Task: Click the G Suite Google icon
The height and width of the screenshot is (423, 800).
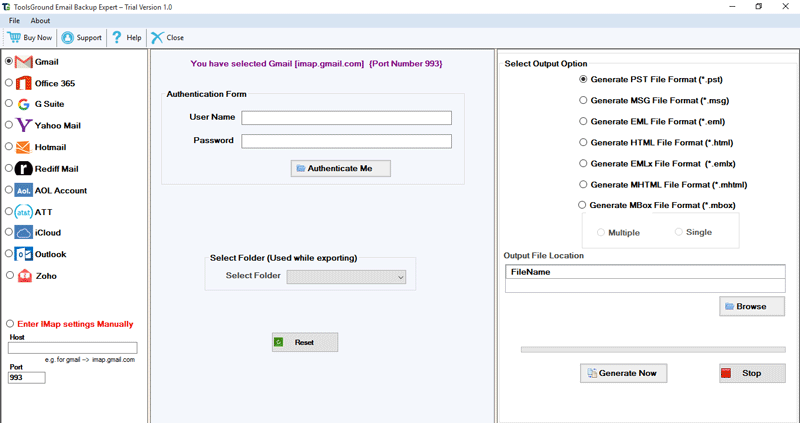Action: coord(24,104)
